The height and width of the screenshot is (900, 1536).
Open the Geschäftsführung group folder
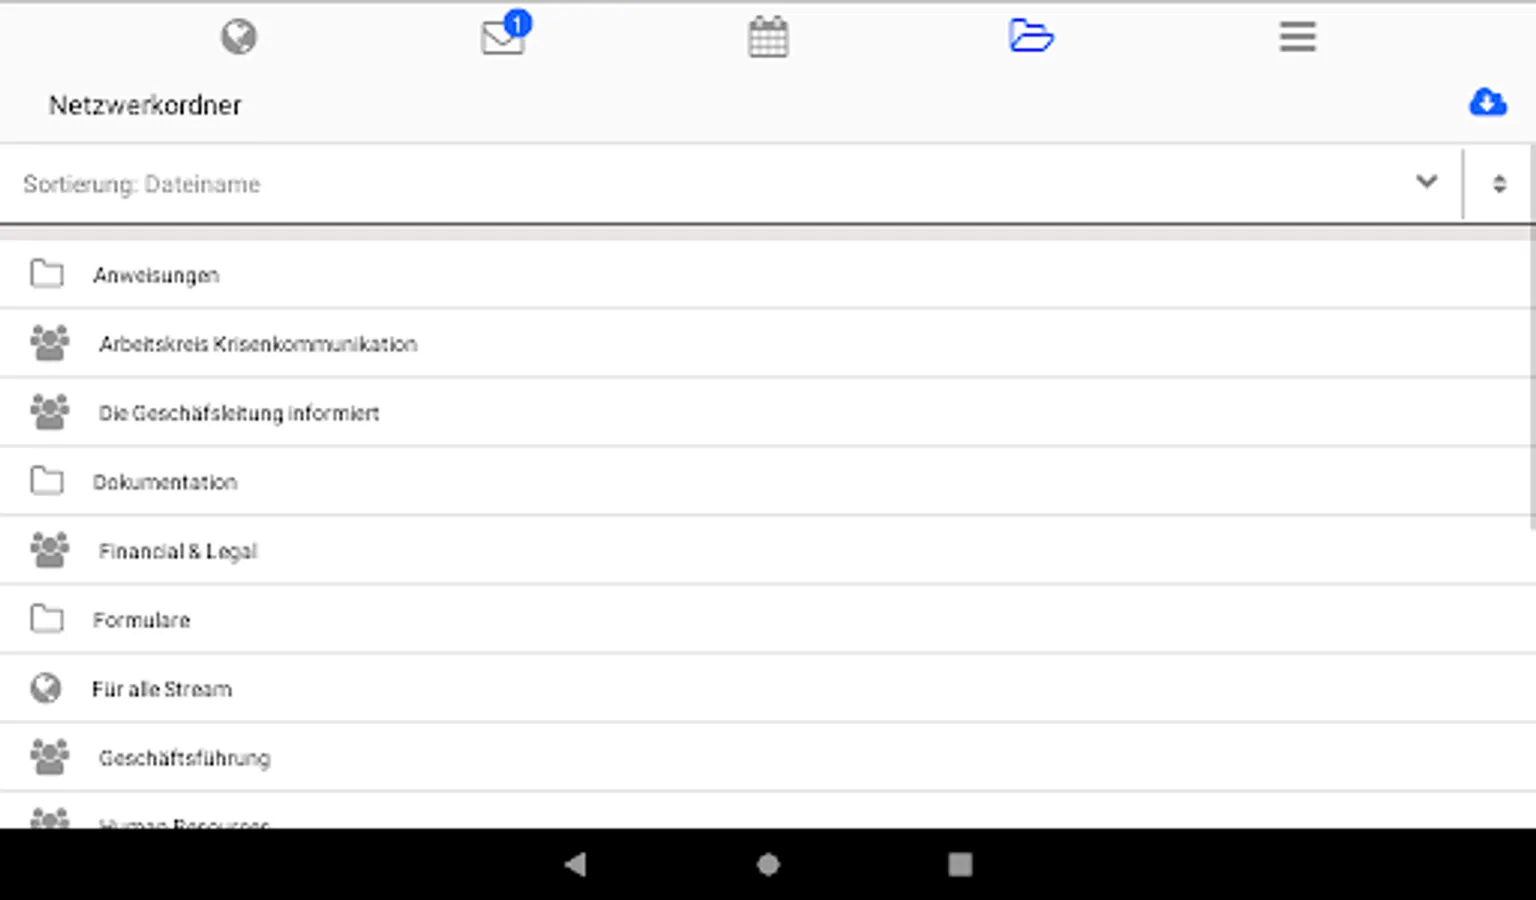765,757
